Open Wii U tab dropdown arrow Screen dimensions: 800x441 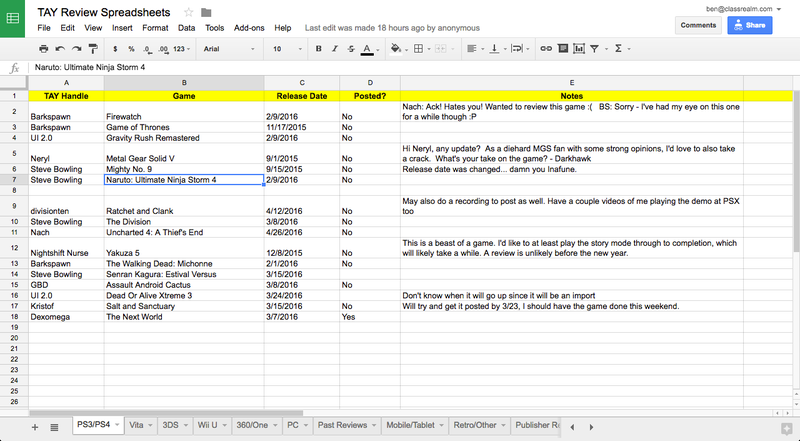pos(224,425)
